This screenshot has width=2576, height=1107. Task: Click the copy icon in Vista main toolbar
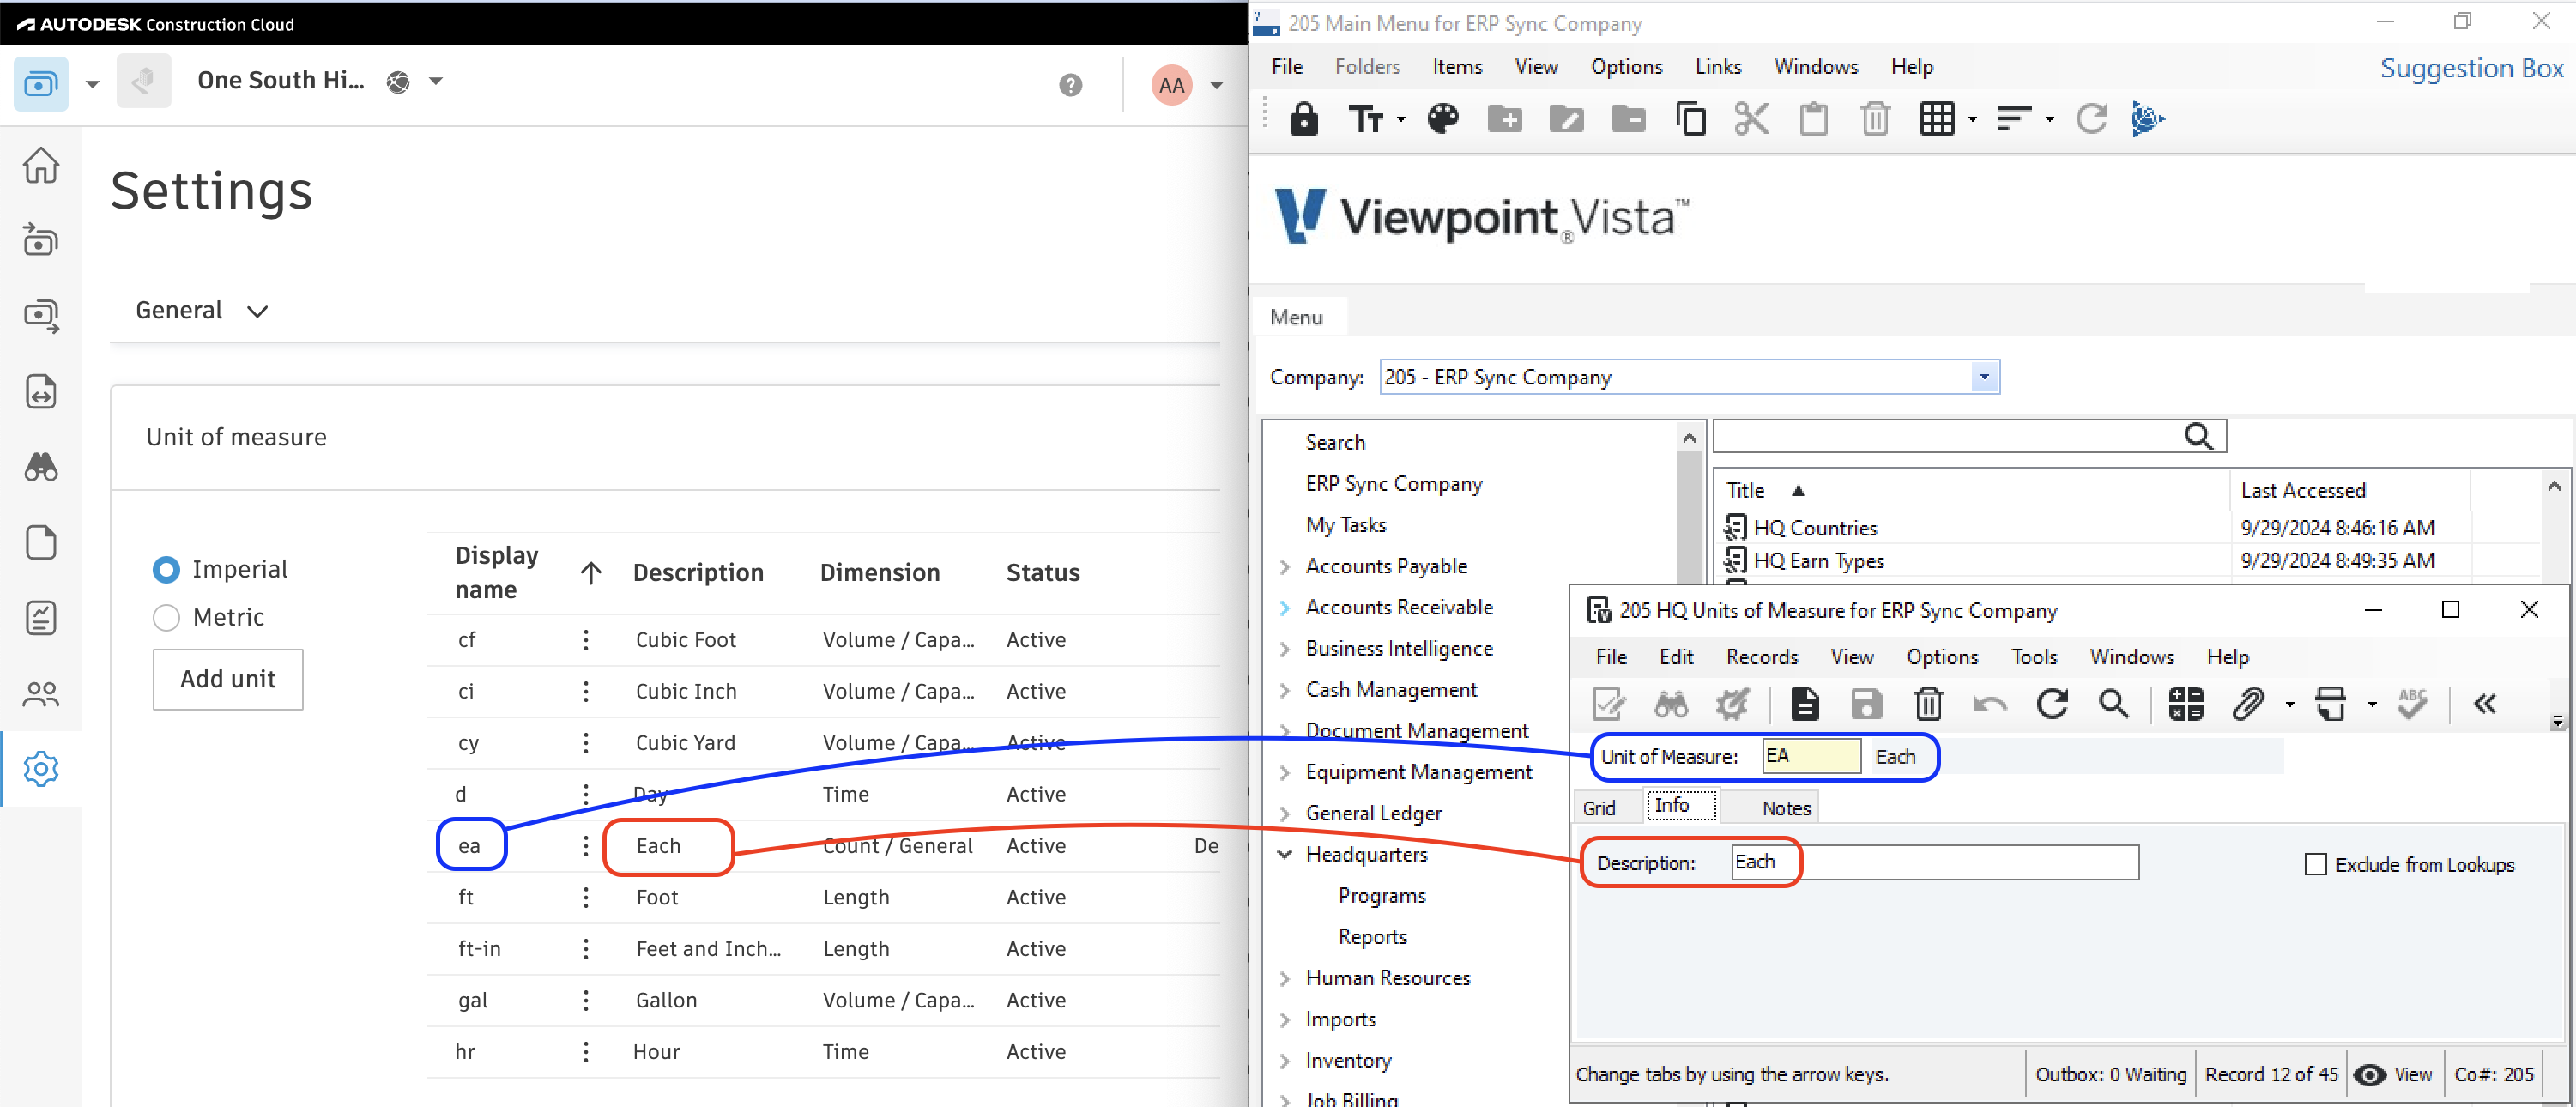coord(1690,119)
